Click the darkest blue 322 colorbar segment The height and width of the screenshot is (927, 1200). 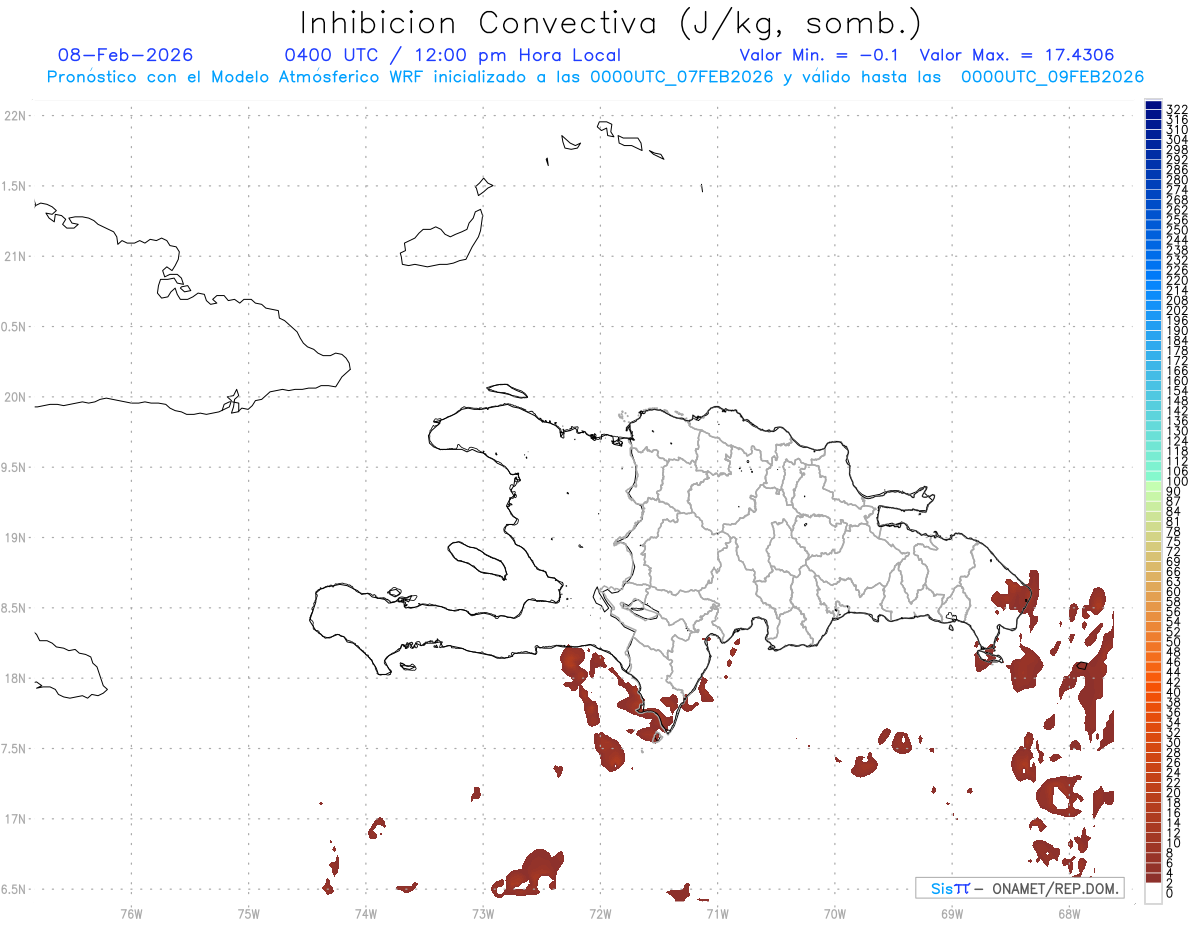click(x=1153, y=106)
